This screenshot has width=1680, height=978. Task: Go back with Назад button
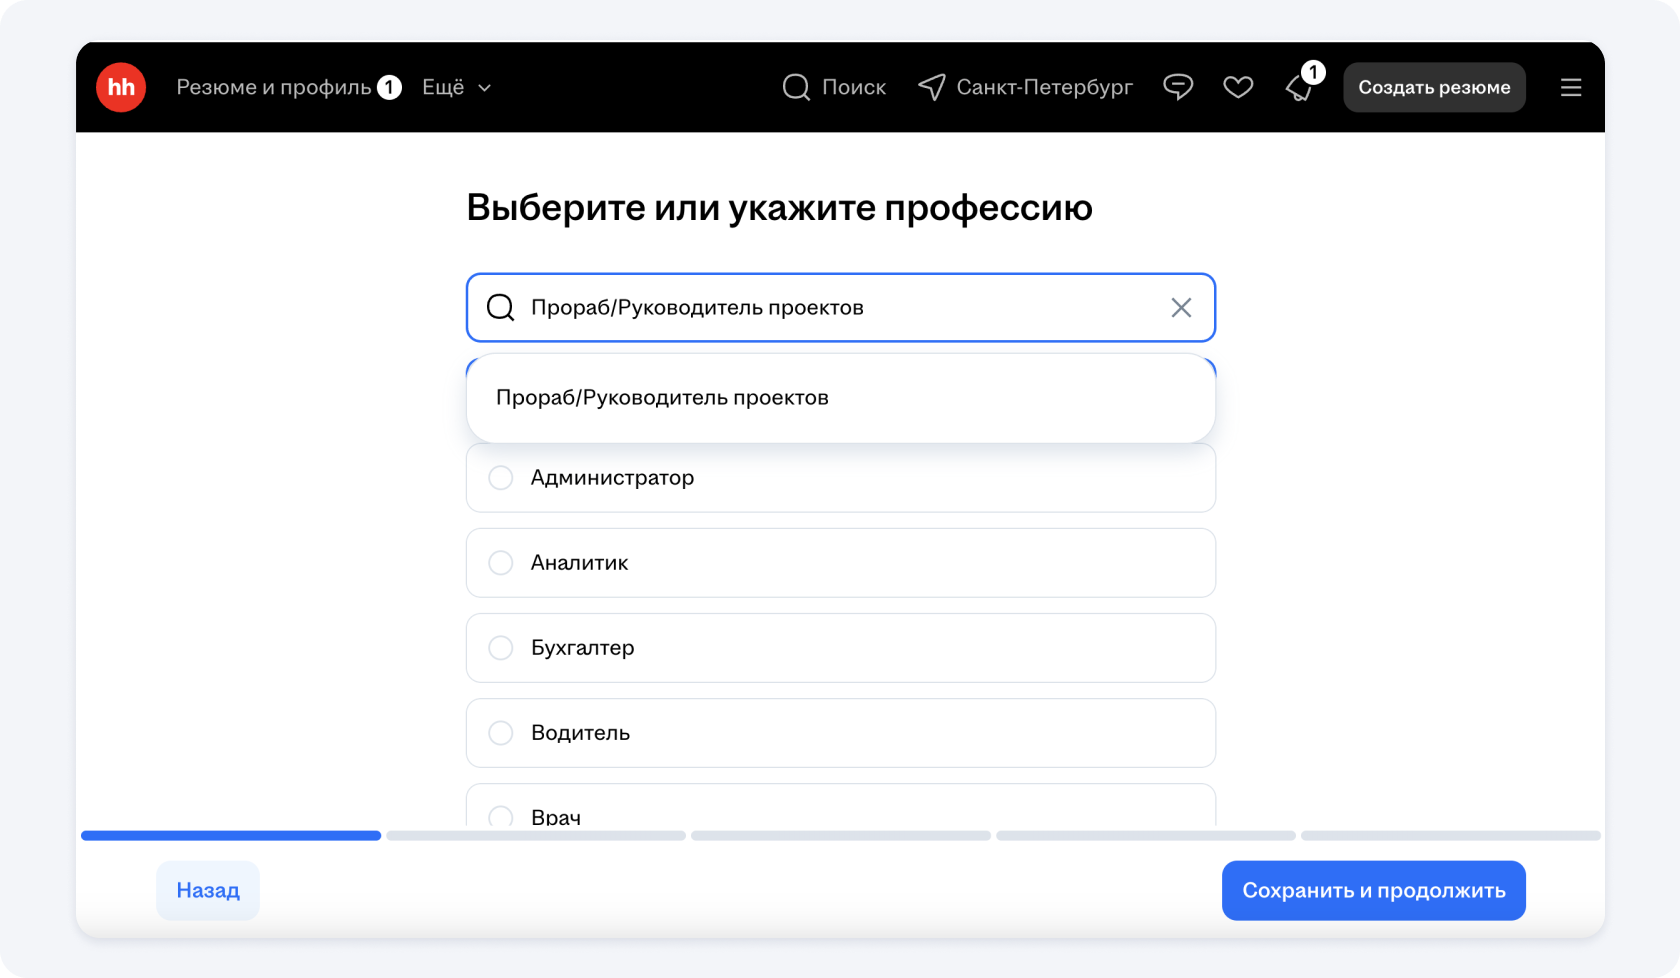[208, 890]
